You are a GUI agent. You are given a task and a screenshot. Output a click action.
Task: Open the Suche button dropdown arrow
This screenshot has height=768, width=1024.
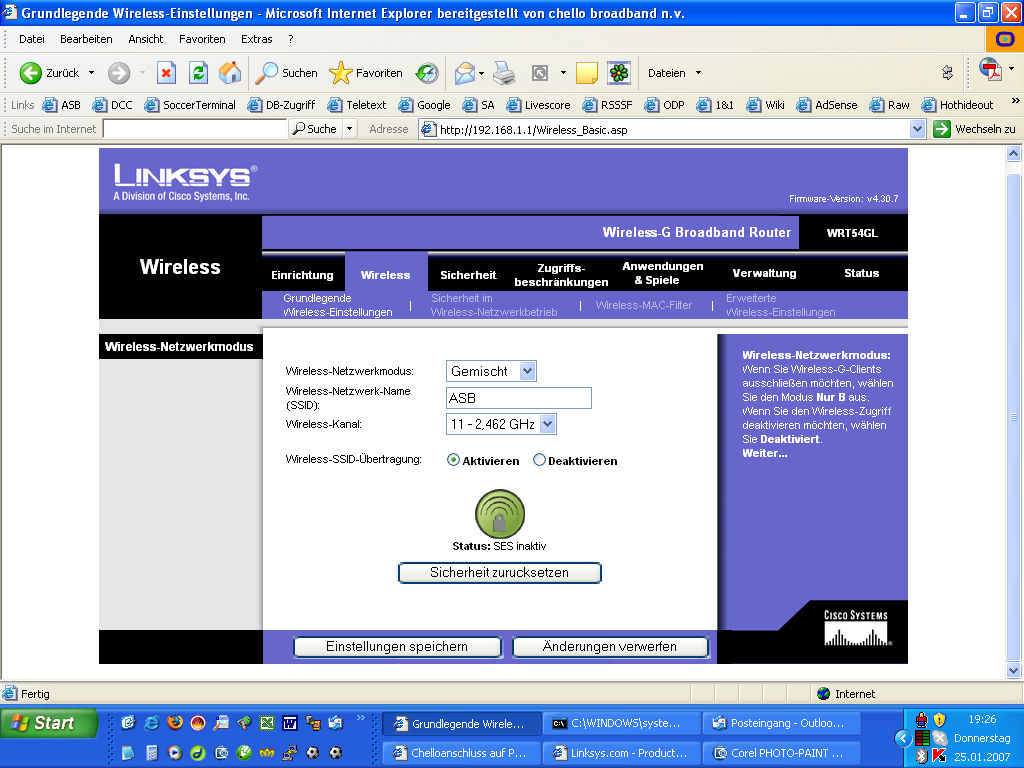(349, 129)
